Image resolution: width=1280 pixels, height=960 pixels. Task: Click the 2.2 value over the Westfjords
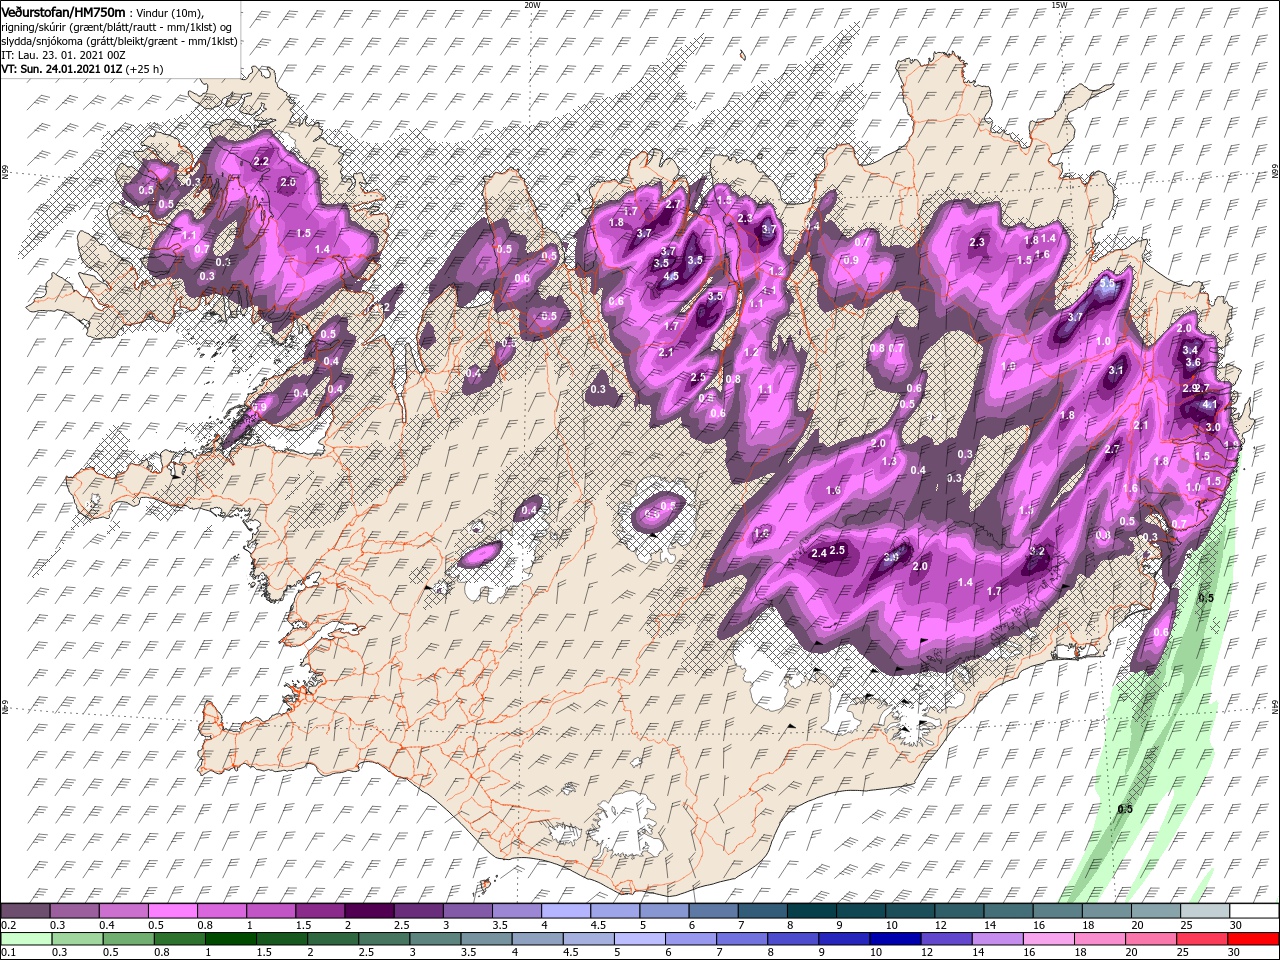coord(261,161)
